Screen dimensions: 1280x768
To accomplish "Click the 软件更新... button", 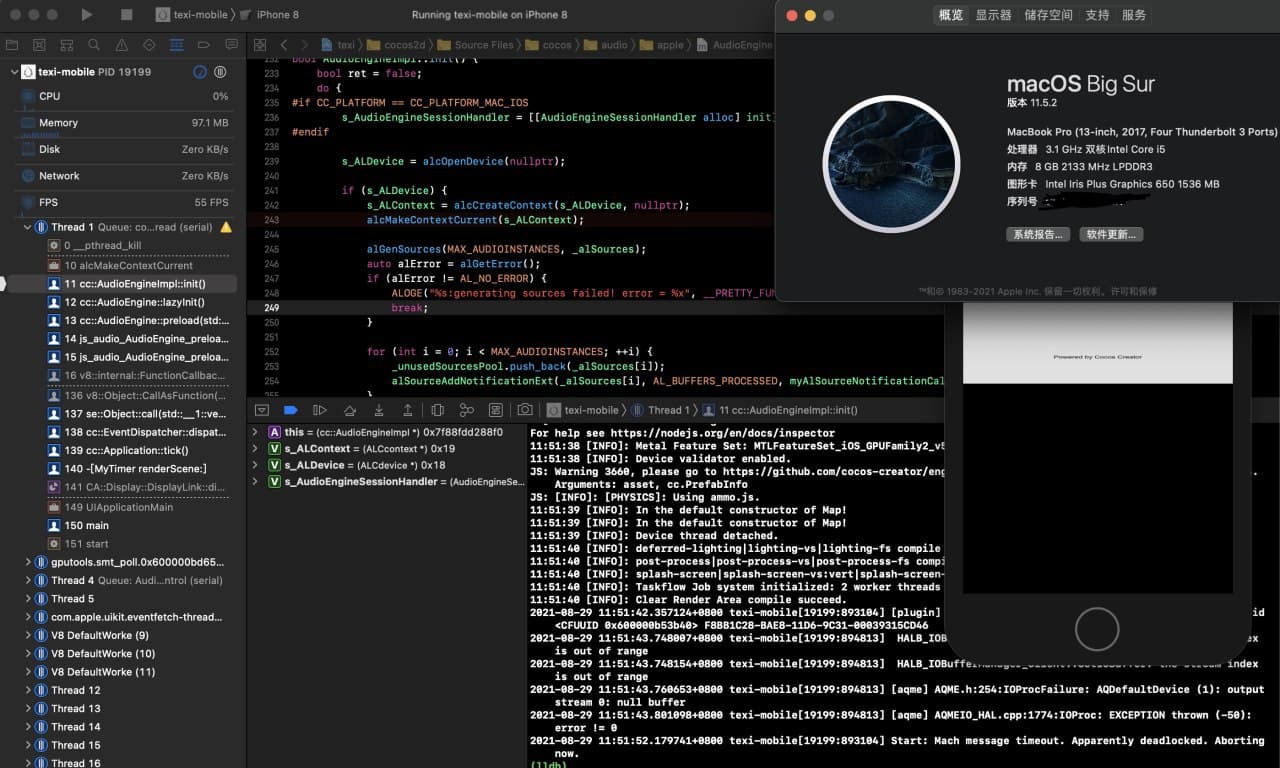I will click(x=1111, y=234).
